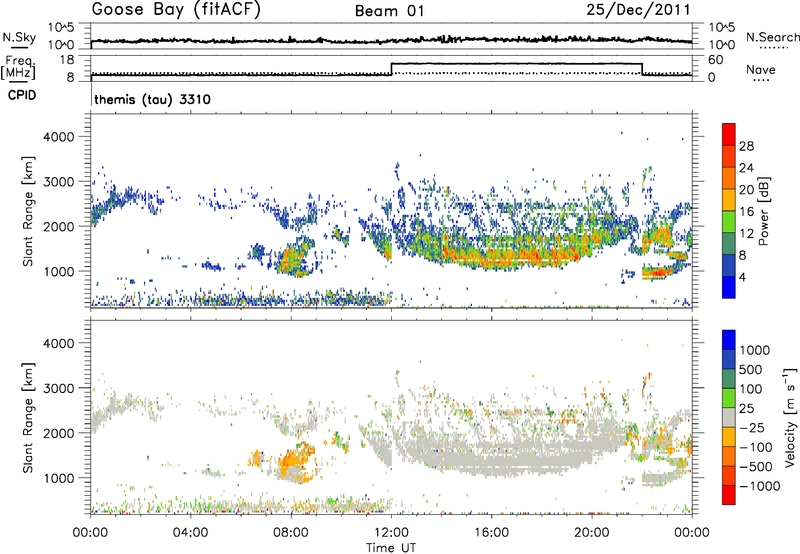Click the '4000' tick on power plot axis
The width and height of the screenshot is (800, 554).
(58, 137)
